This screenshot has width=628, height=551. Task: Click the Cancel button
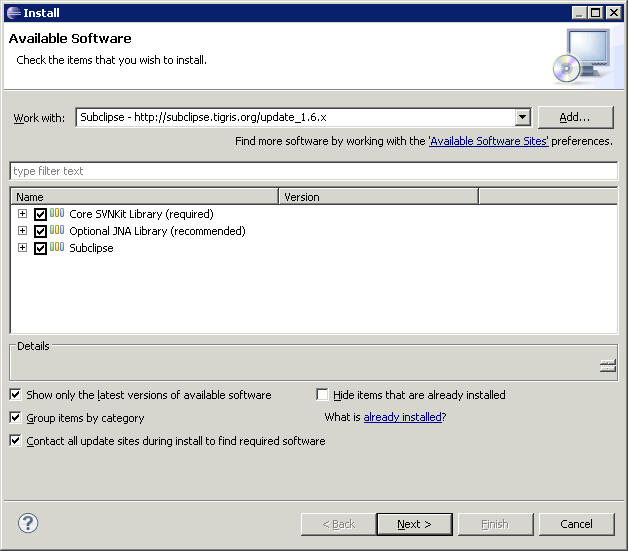tap(576, 524)
